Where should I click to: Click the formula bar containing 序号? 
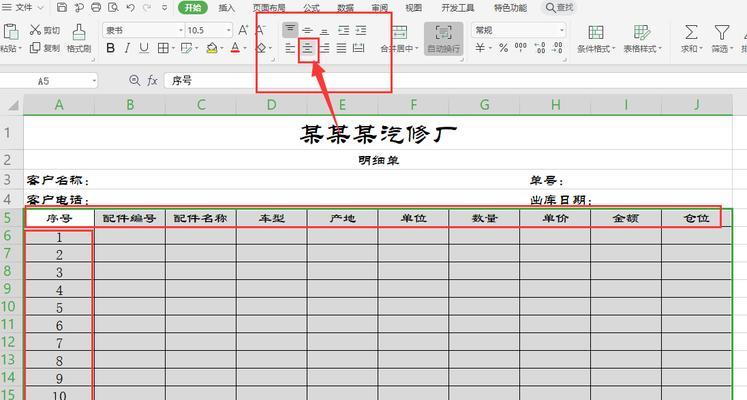pyautogui.click(x=455, y=80)
